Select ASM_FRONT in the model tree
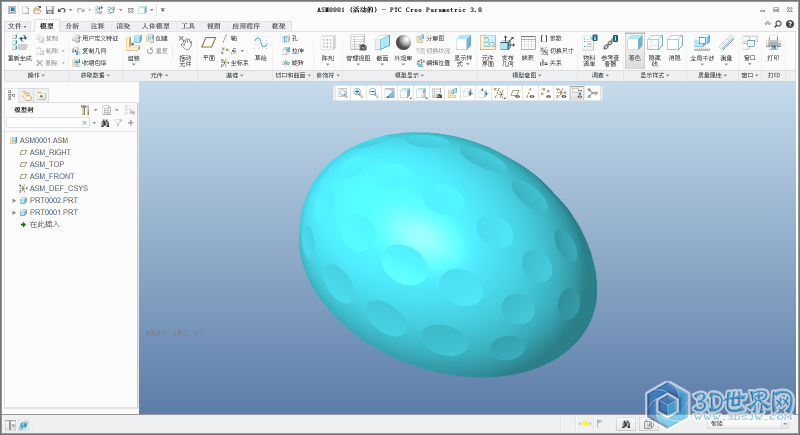 (x=52, y=176)
